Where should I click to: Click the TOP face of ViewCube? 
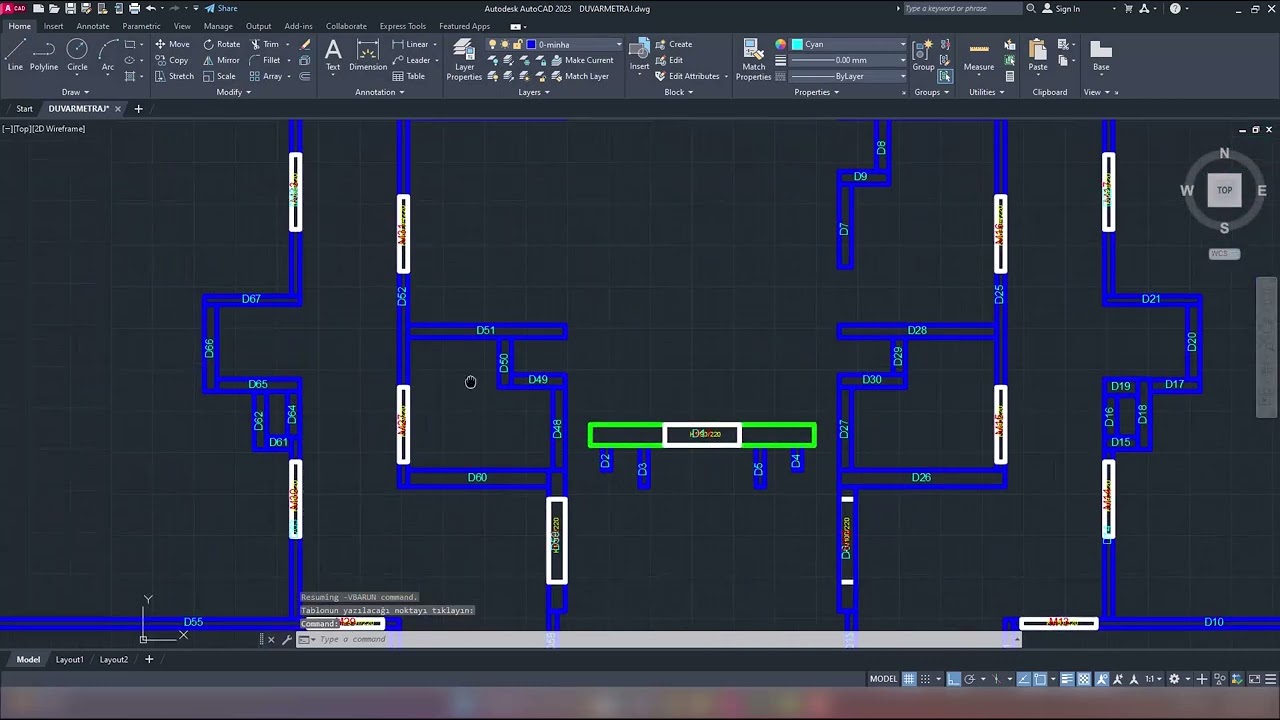(x=1224, y=190)
